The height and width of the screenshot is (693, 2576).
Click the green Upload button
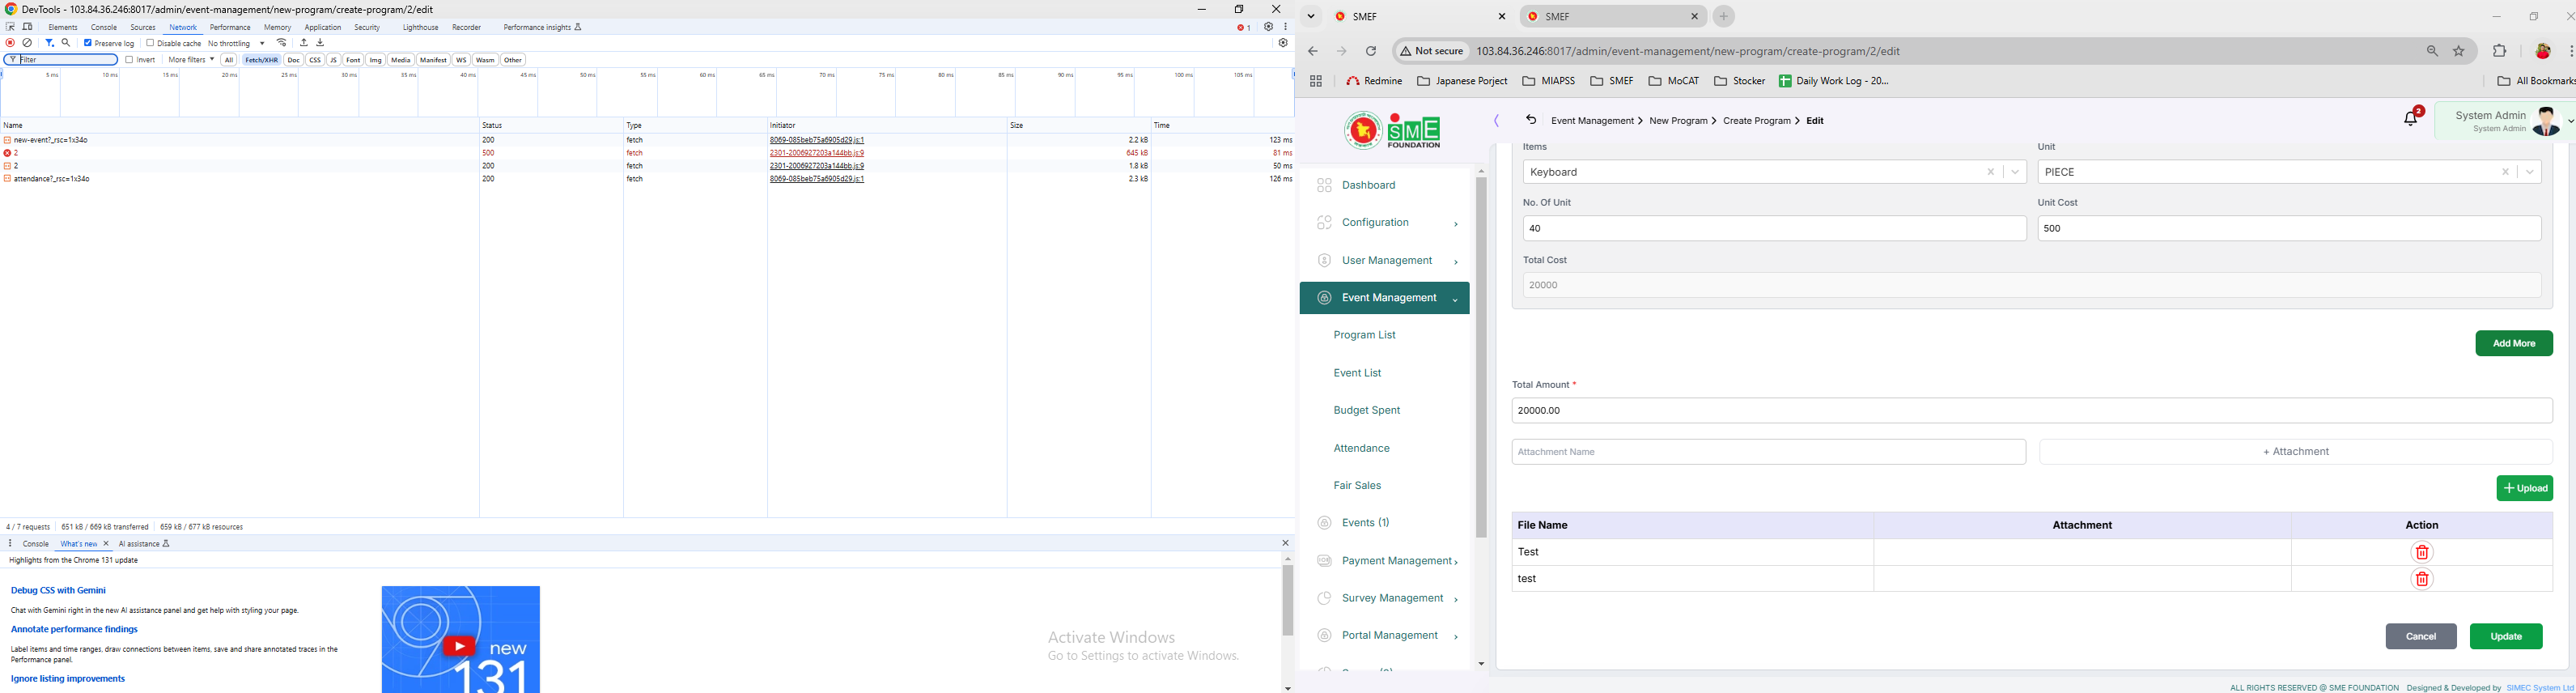click(2525, 488)
